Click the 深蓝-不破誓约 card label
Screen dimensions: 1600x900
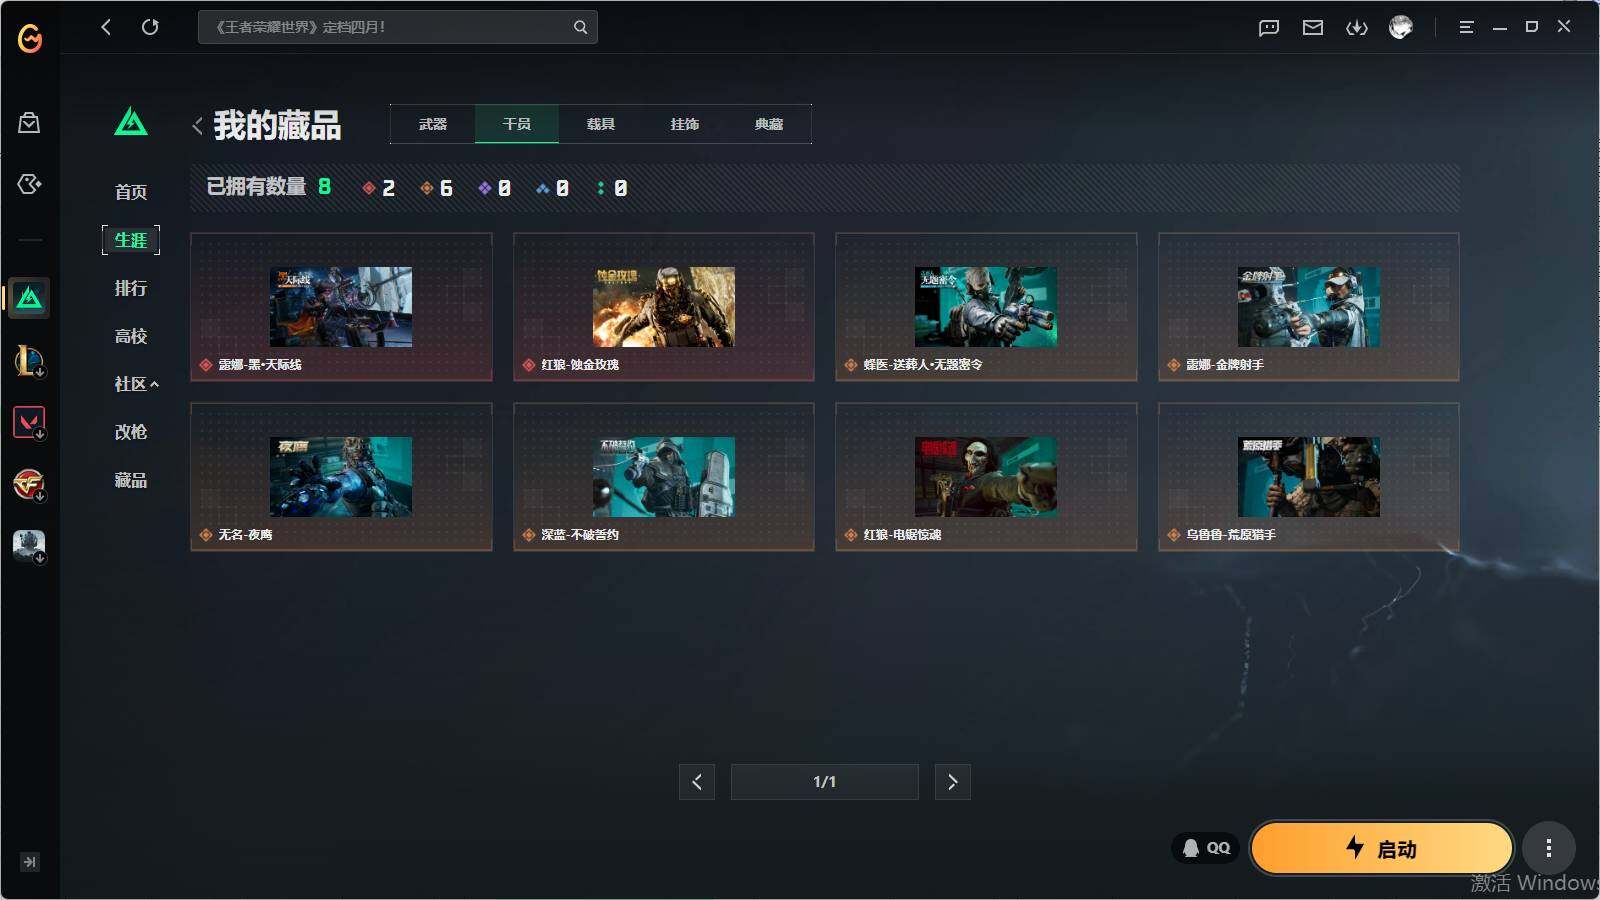coord(580,535)
